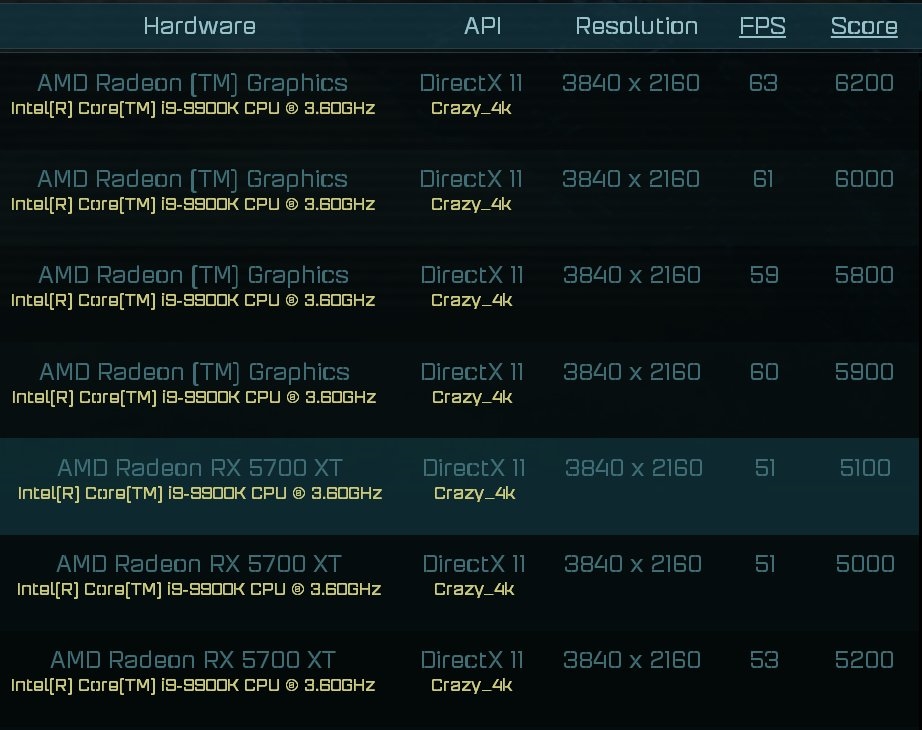922x730 pixels.
Task: Click the API column header
Action: click(x=483, y=26)
